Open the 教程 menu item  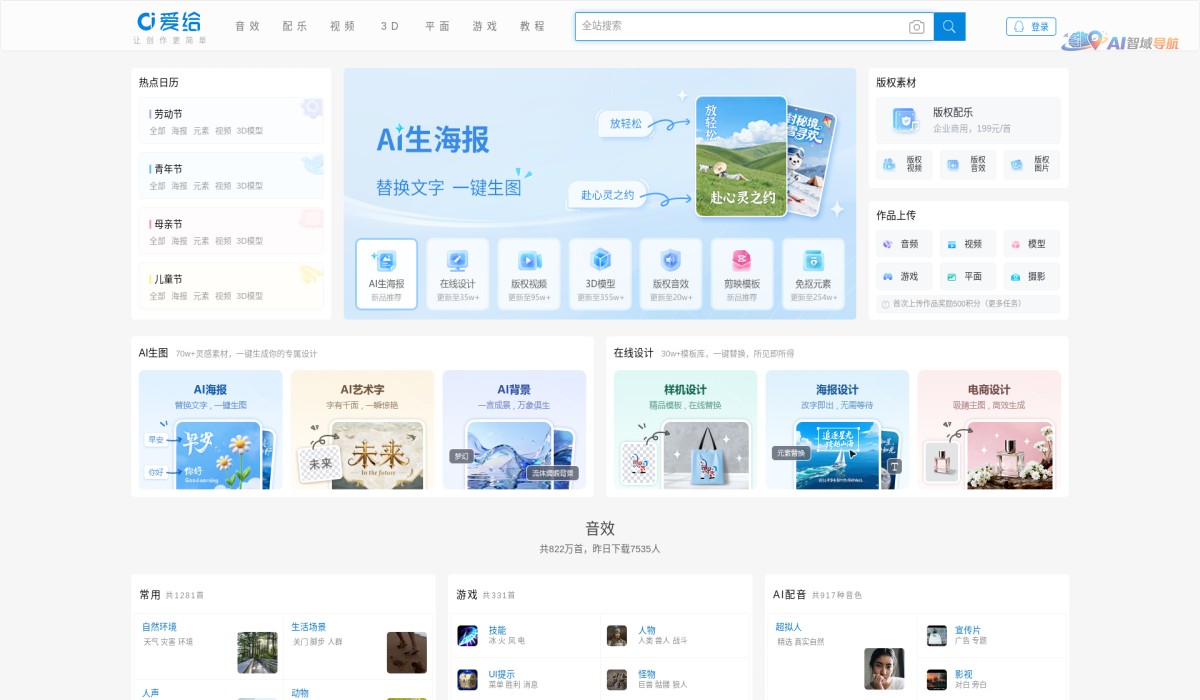click(x=533, y=26)
